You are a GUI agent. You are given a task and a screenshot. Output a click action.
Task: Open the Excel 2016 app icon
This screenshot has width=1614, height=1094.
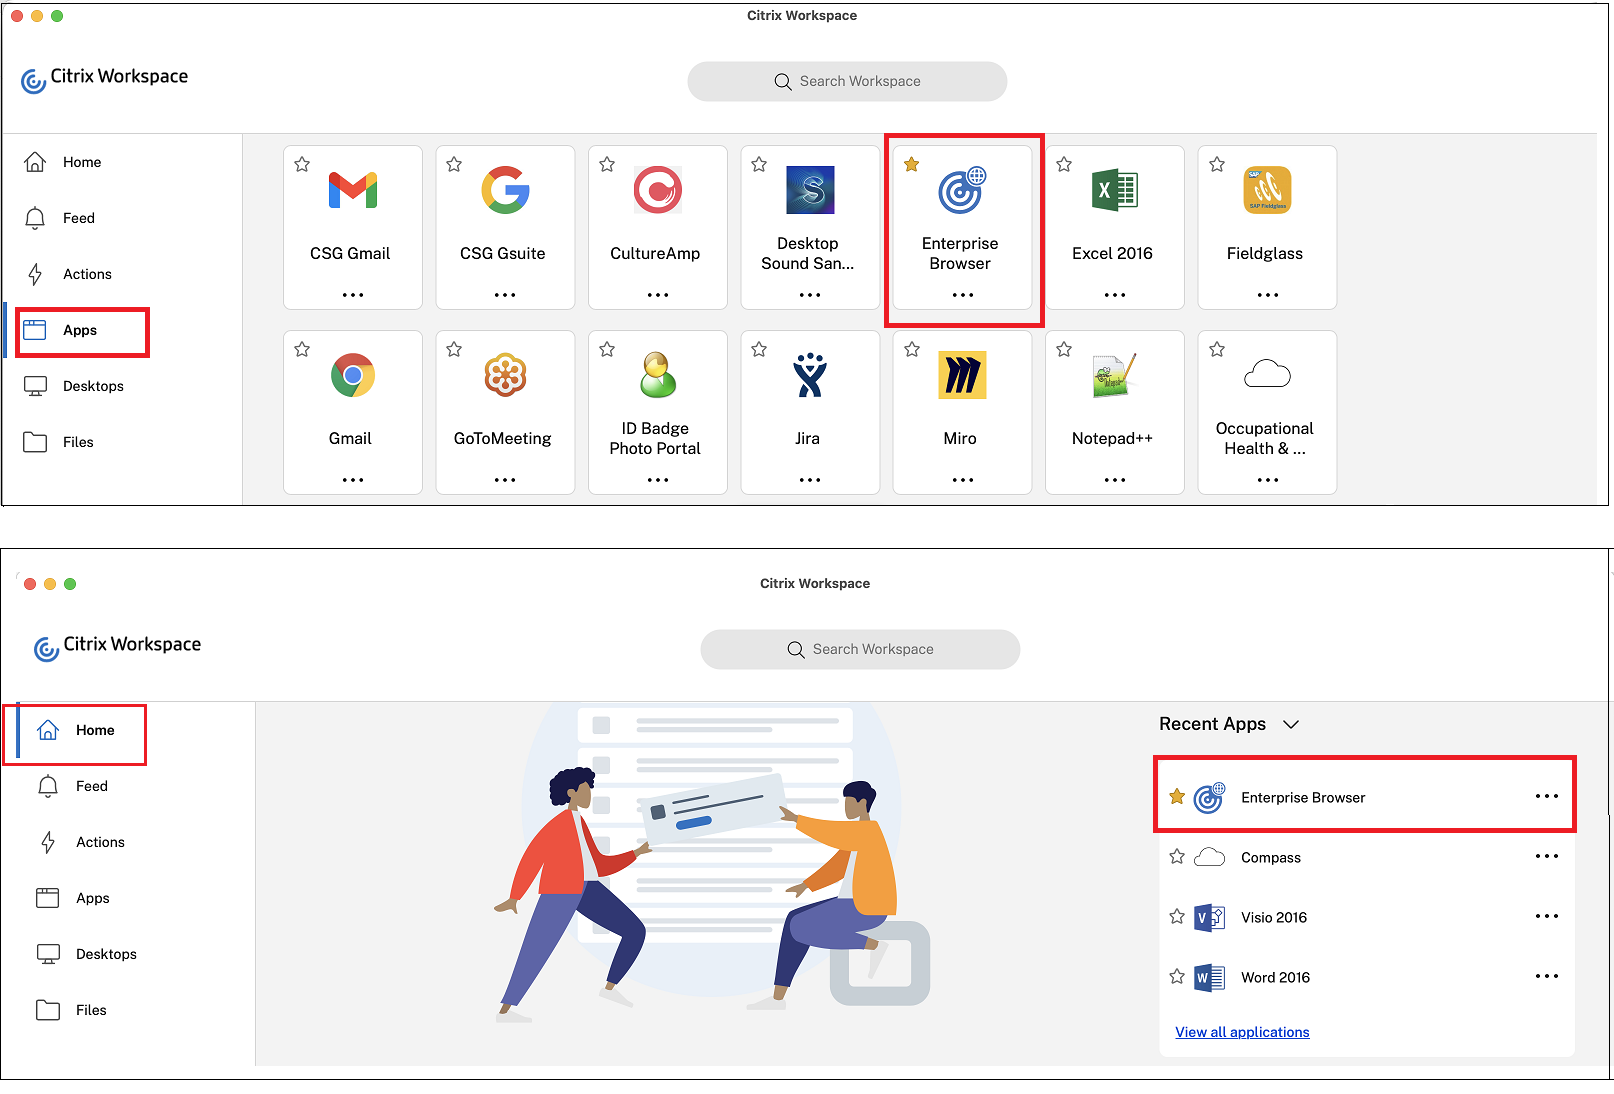[x=1114, y=190]
